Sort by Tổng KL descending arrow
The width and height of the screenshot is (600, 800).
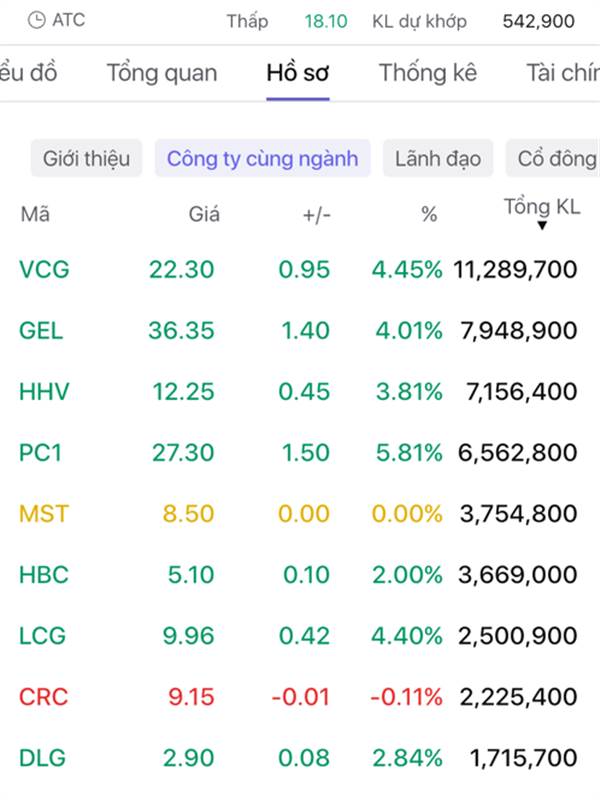pyautogui.click(x=542, y=226)
